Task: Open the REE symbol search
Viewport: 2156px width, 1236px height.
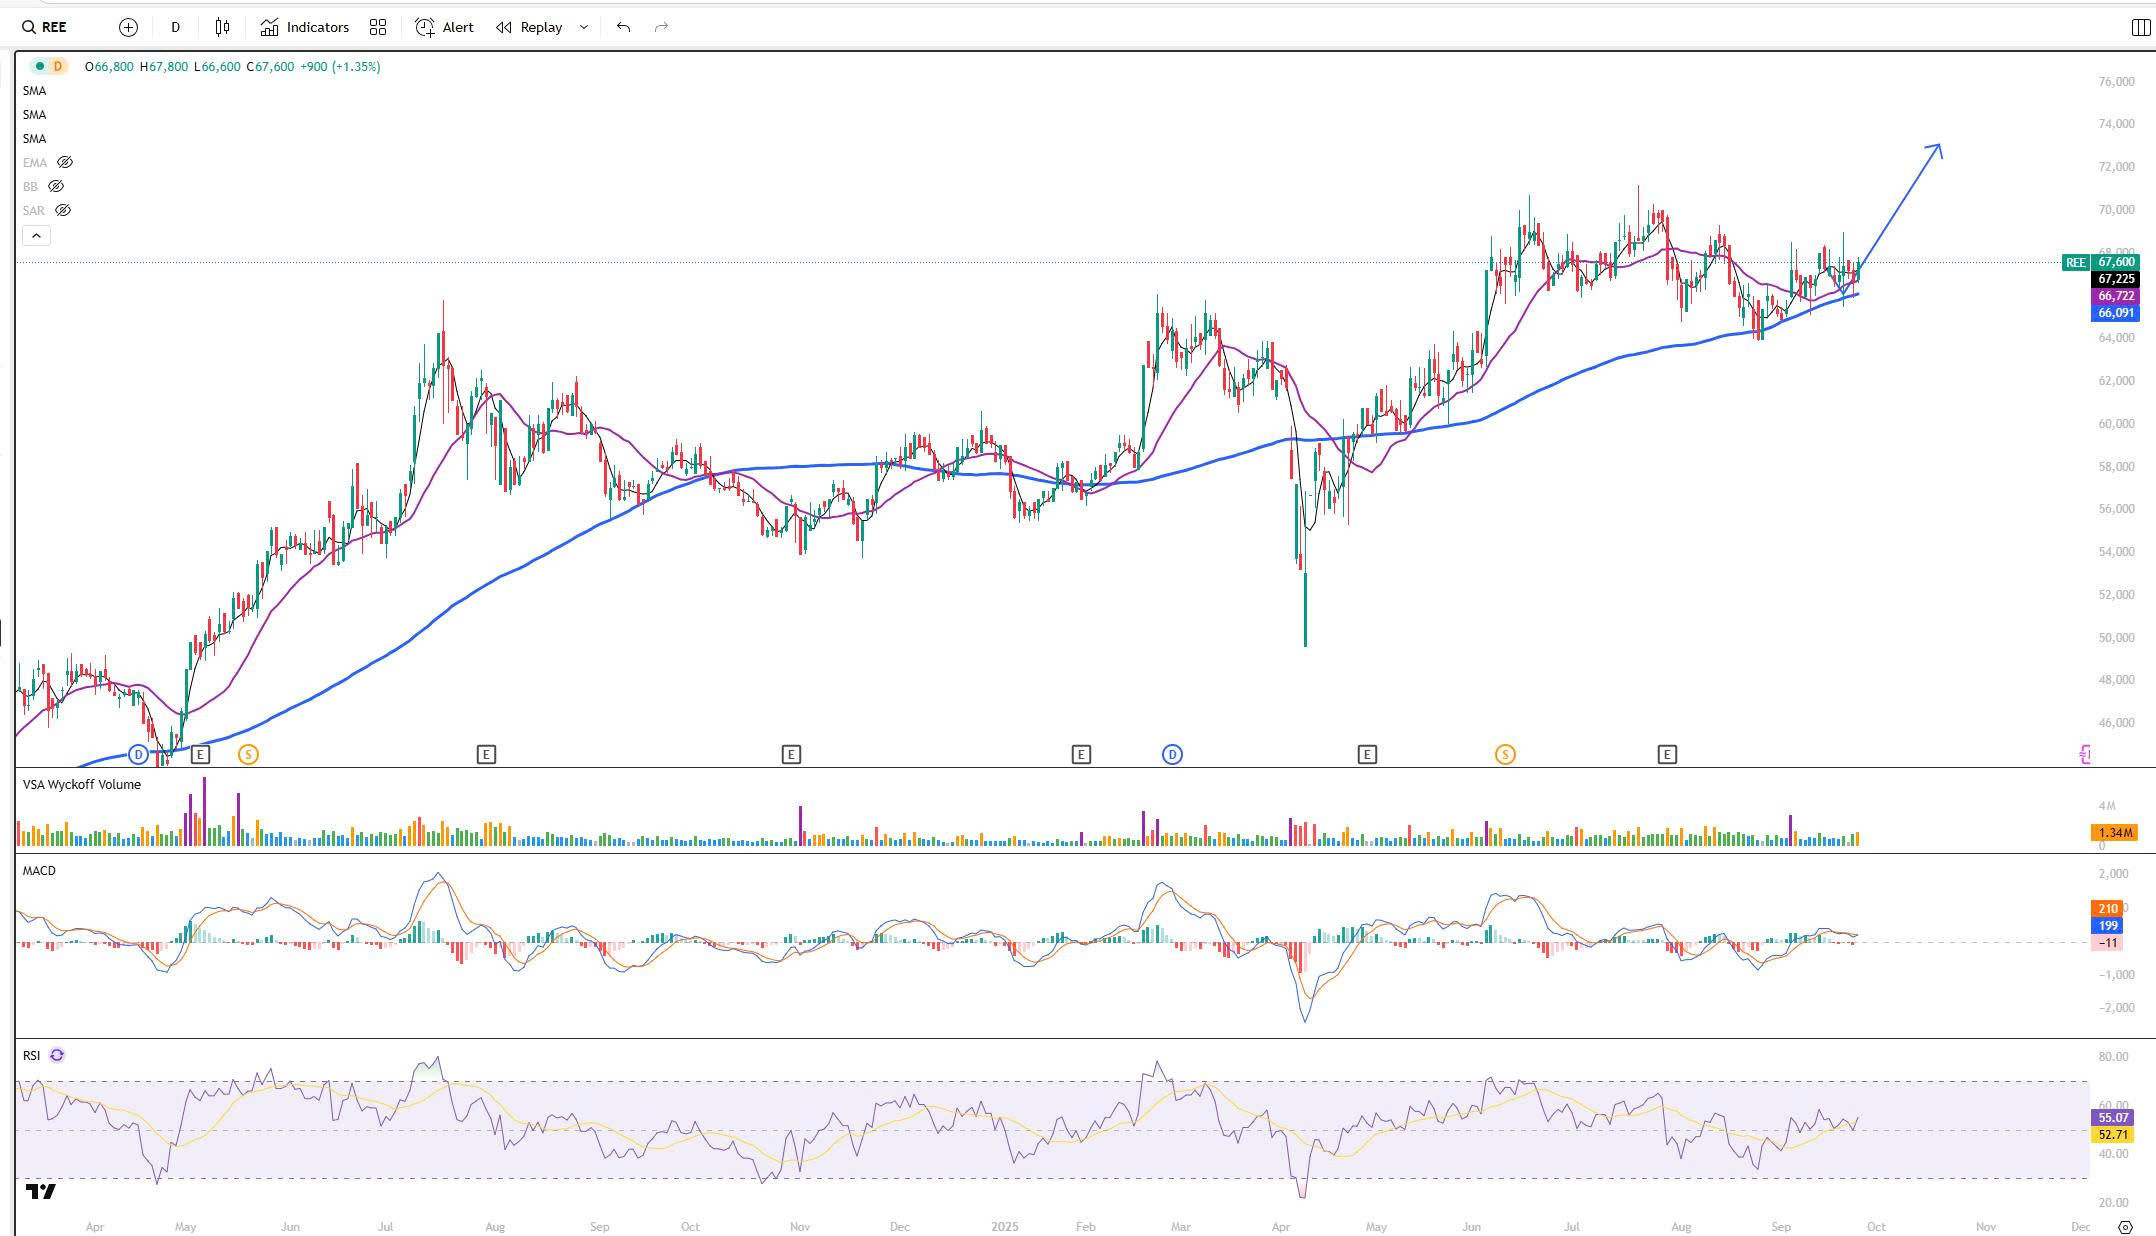Action: click(x=45, y=27)
